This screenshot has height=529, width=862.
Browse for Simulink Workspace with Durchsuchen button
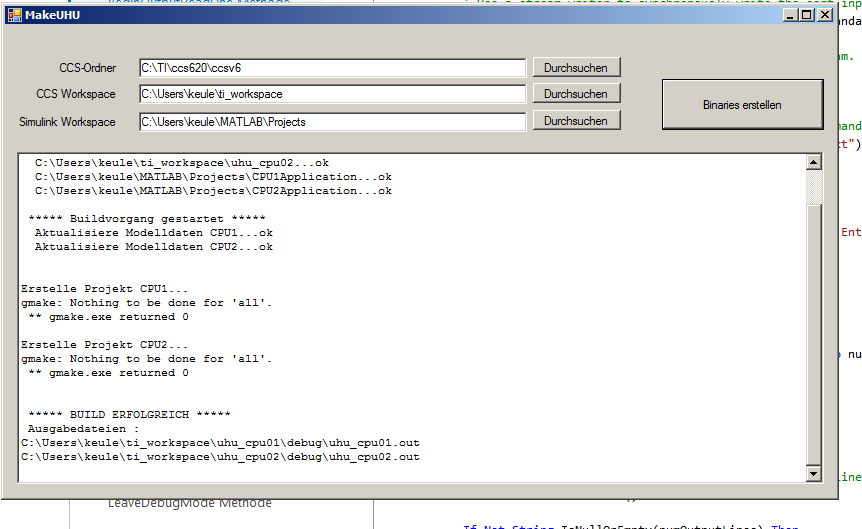click(x=576, y=120)
